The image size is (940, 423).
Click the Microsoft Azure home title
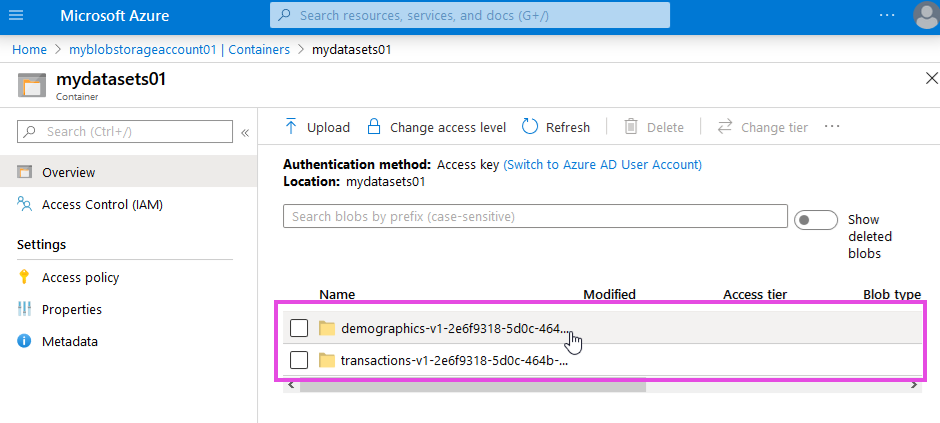(115, 16)
